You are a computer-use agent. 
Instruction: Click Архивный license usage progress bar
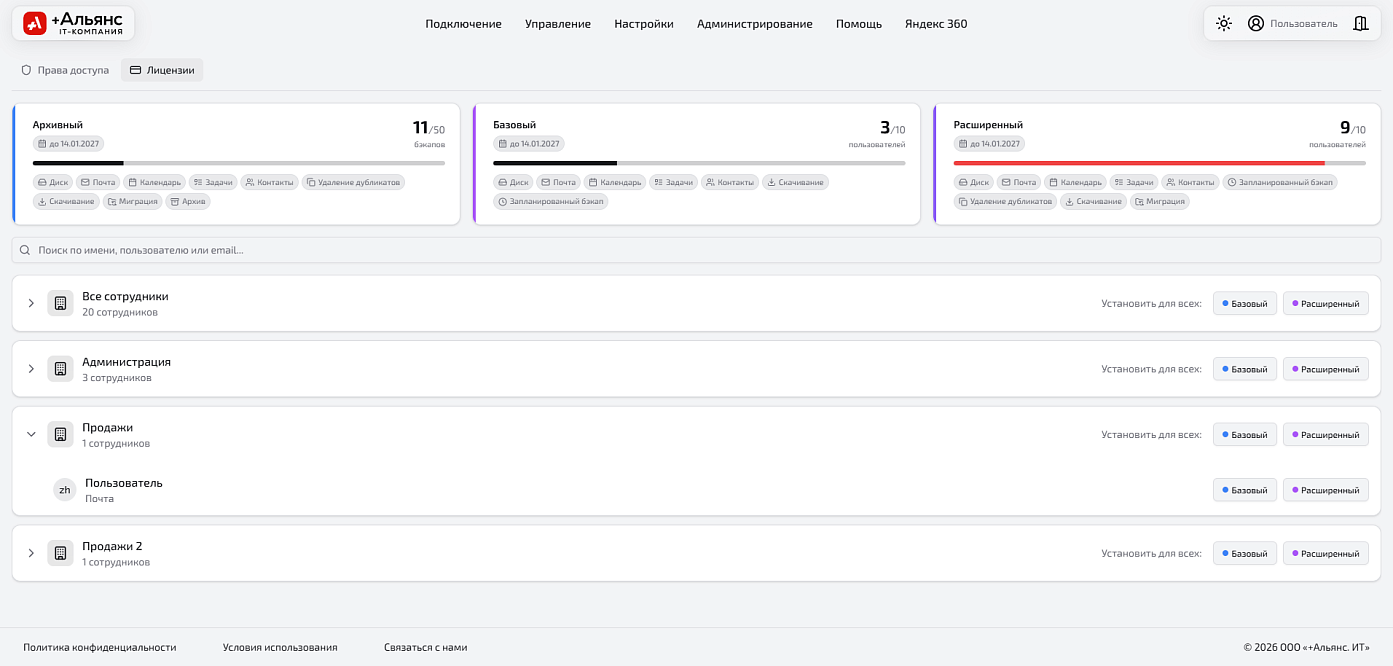point(239,163)
